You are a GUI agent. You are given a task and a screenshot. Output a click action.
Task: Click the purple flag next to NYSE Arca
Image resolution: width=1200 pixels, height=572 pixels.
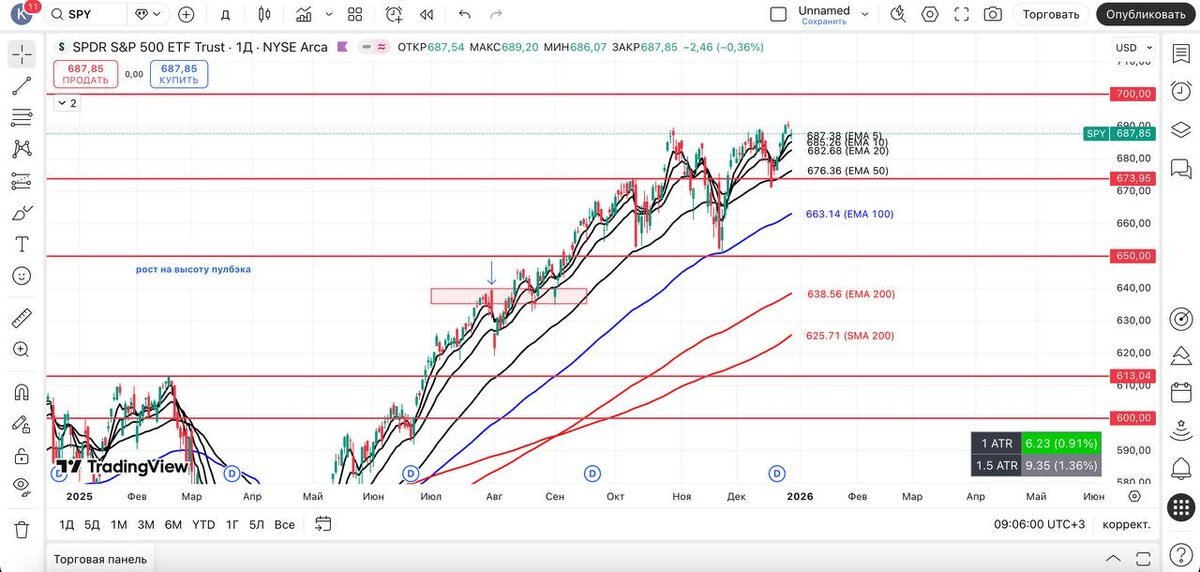(343, 47)
